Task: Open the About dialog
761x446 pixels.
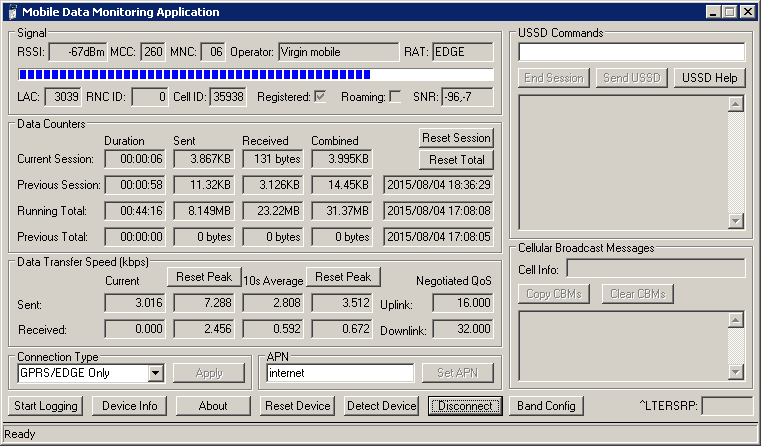Action: 213,406
